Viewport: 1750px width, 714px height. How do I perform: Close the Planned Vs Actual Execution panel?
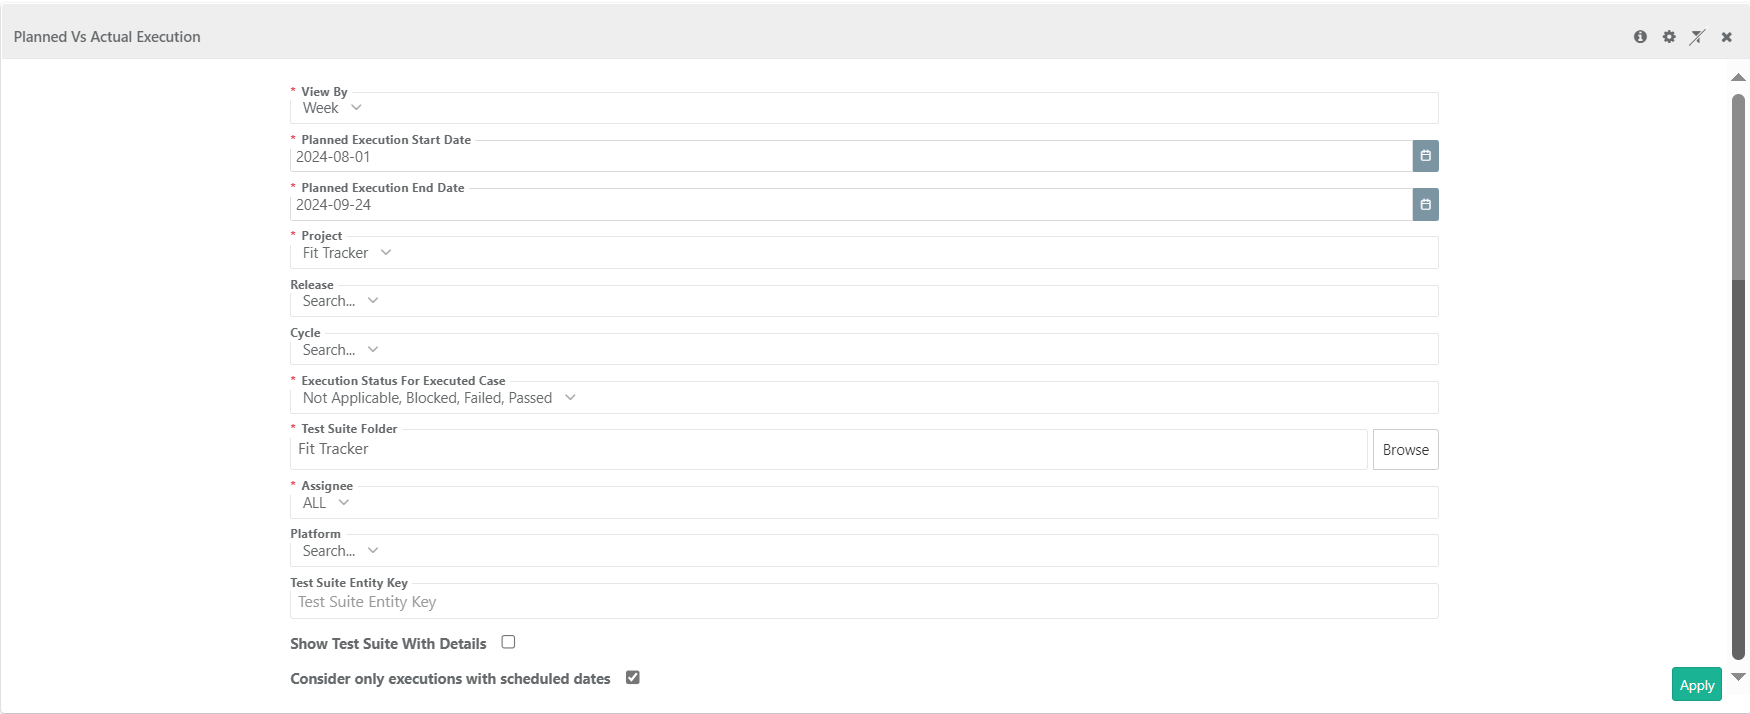(x=1726, y=37)
